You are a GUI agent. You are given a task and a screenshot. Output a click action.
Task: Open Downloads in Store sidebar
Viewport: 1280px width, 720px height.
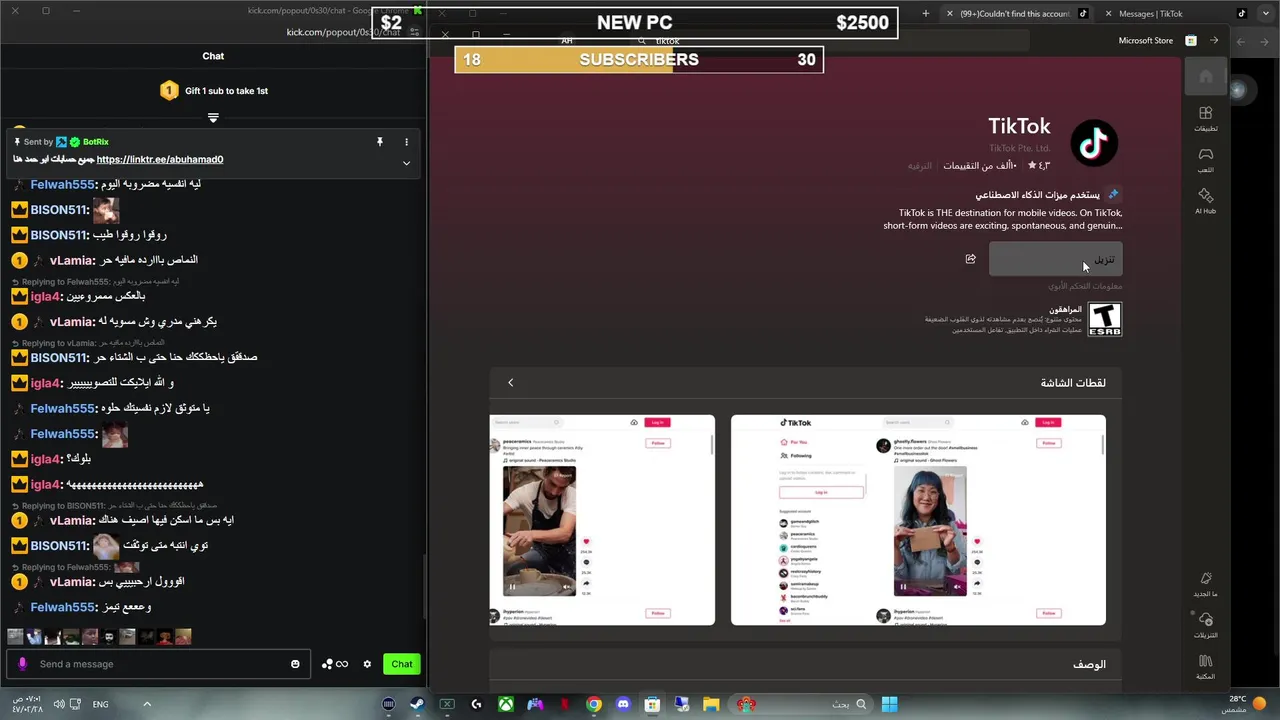click(1206, 625)
